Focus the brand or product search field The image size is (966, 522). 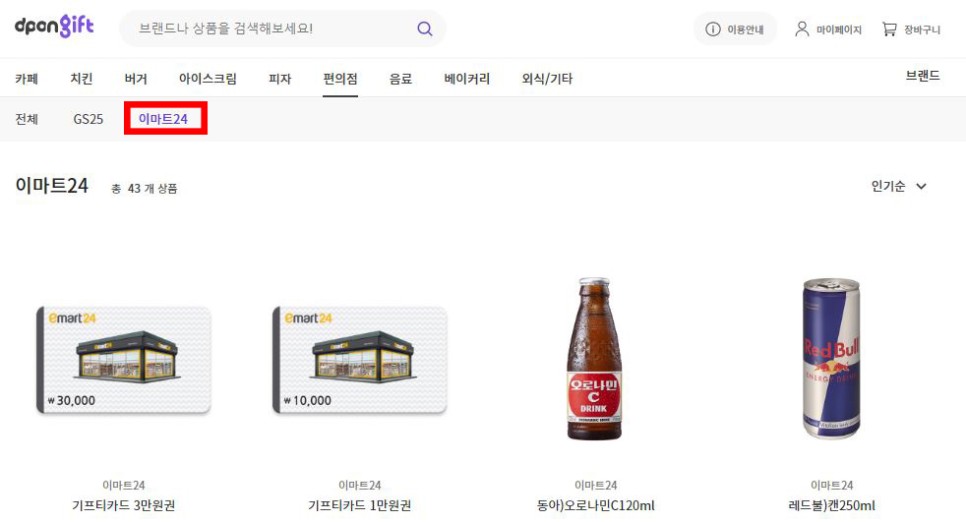282,28
